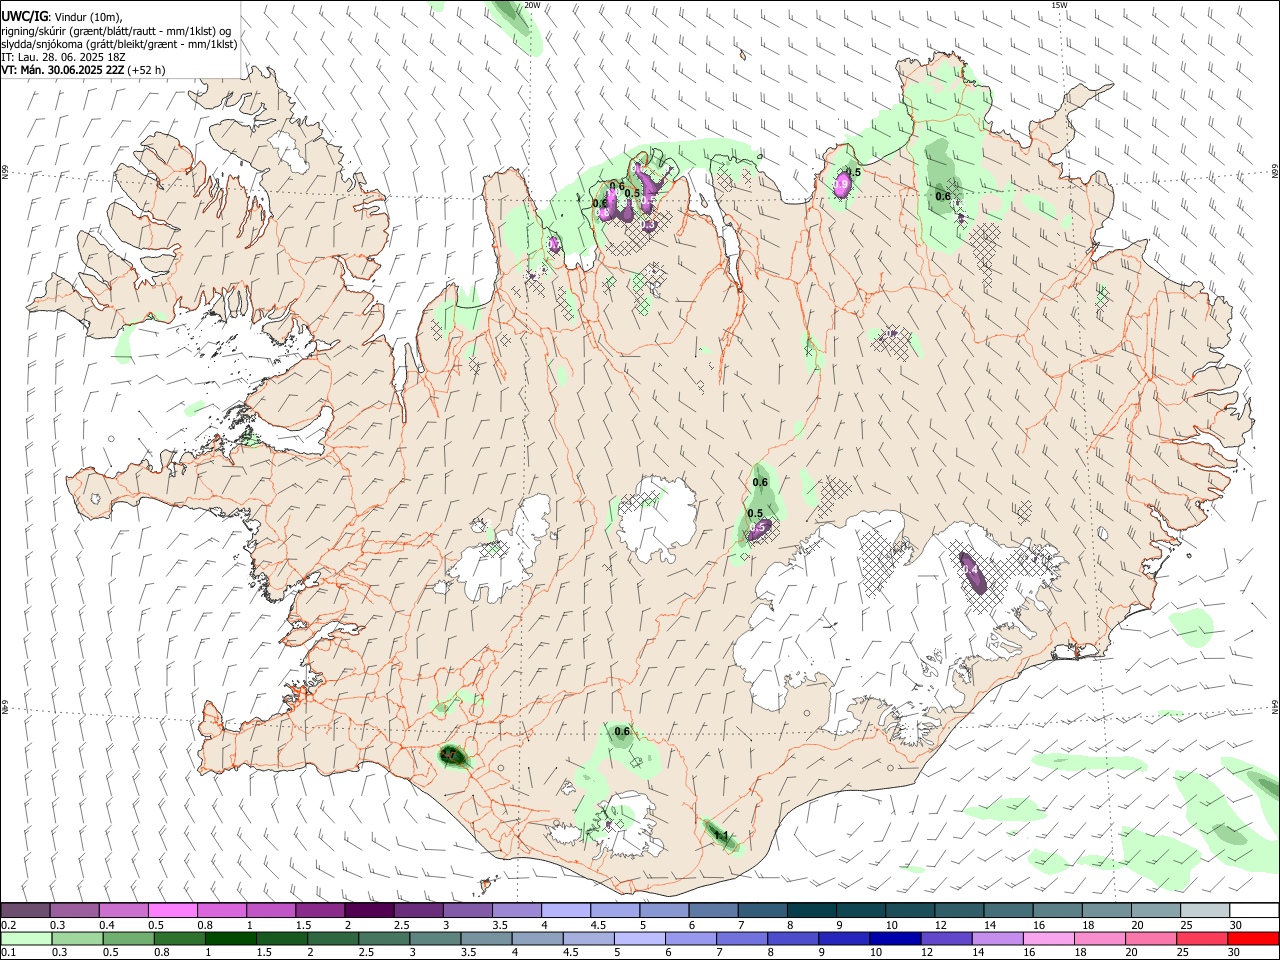Select the light pink 16 swatch in lower legend row
This screenshot has width=1280, height=960.
tap(1048, 939)
